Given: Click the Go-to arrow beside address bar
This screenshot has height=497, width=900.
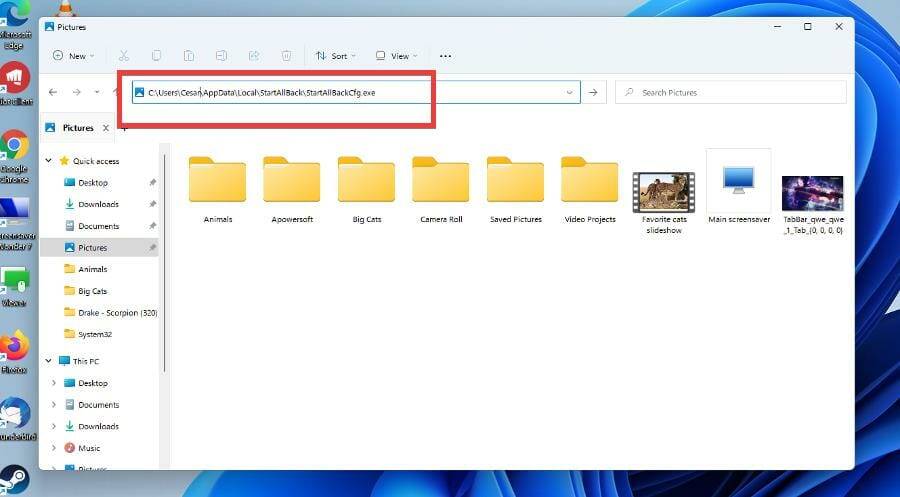Looking at the screenshot, I should tap(593, 92).
